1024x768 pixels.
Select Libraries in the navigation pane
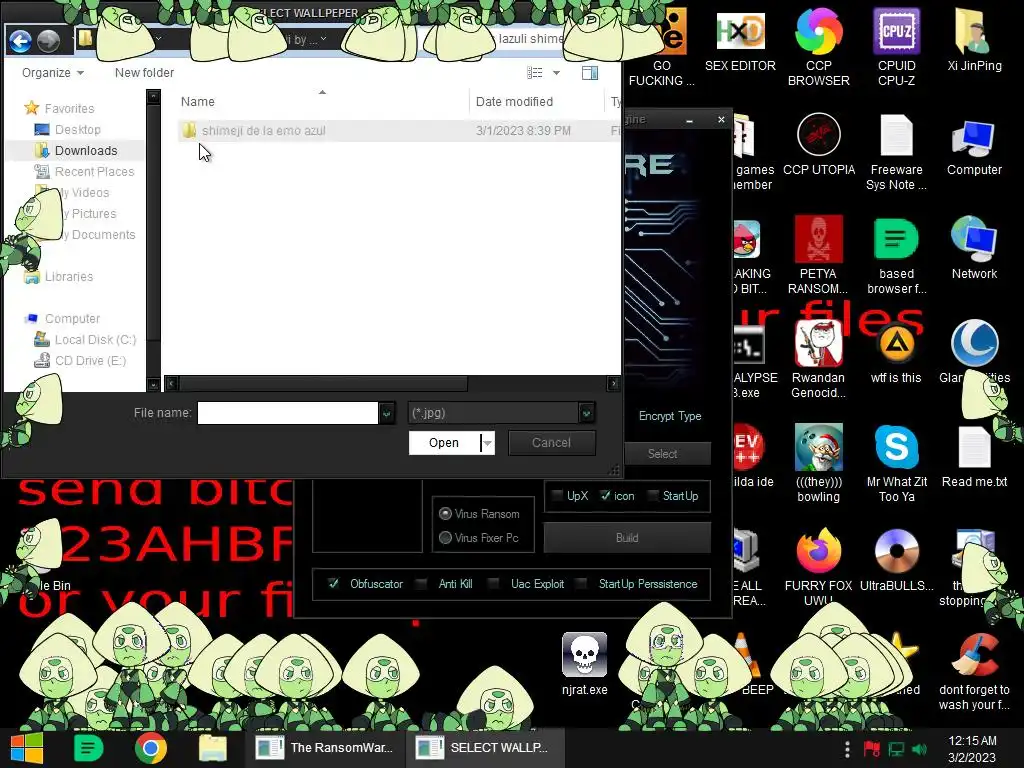pos(69,276)
